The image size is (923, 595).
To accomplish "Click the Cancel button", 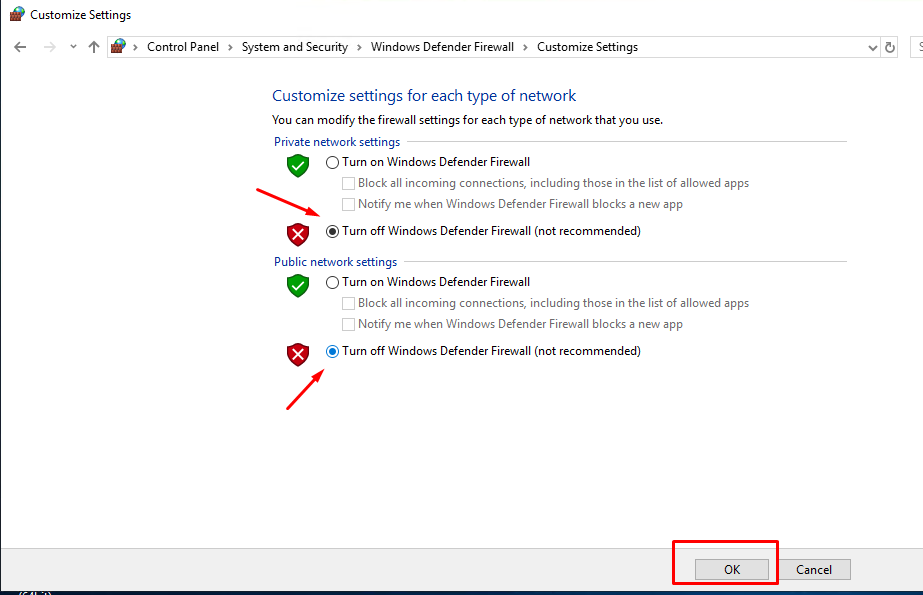I will pyautogui.click(x=814, y=570).
